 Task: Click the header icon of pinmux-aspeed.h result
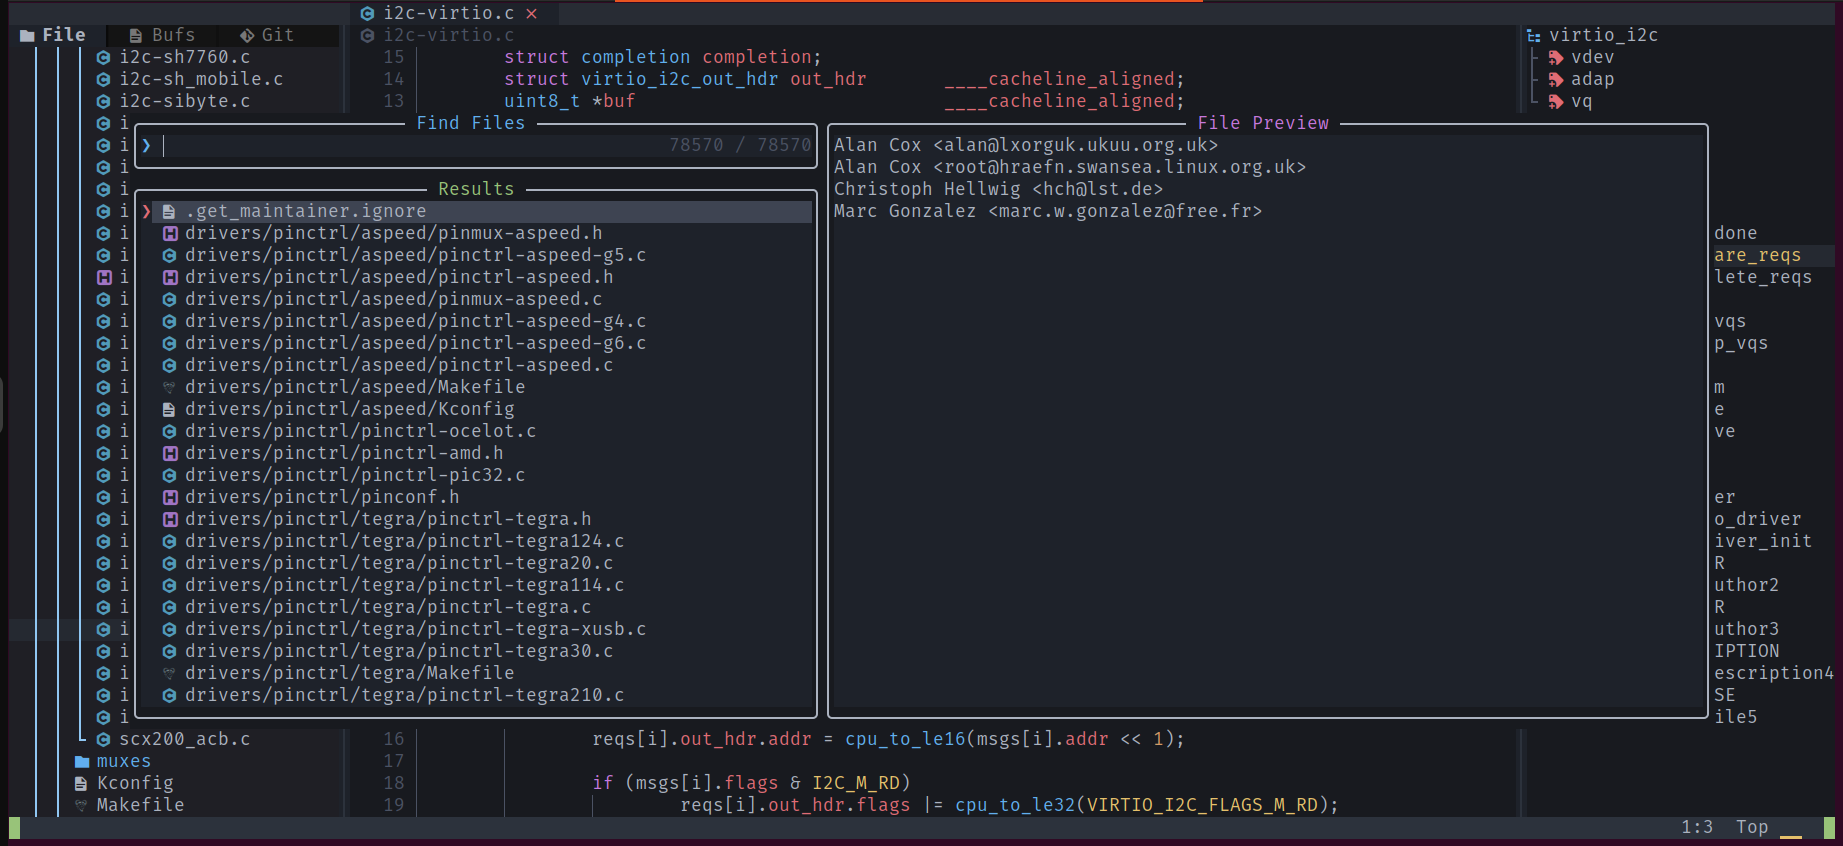pyautogui.click(x=170, y=233)
